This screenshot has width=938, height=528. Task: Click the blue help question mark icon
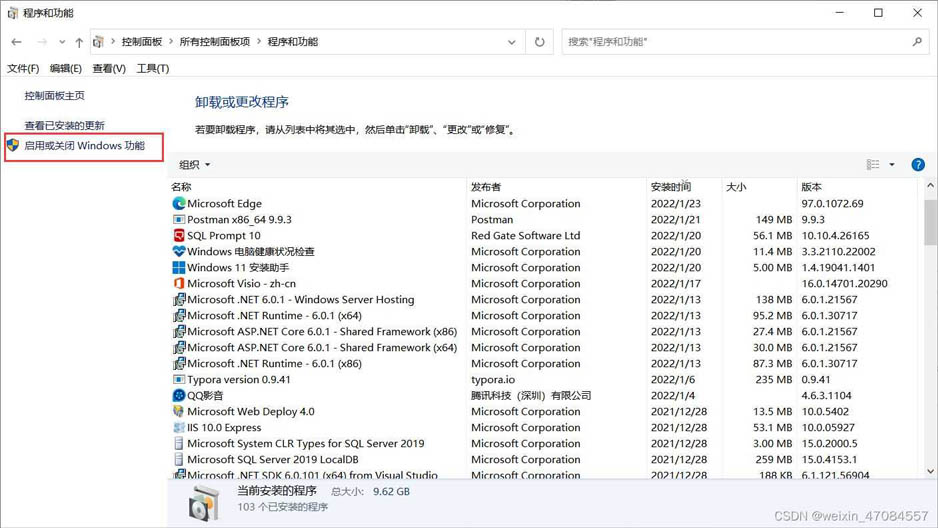tap(917, 165)
